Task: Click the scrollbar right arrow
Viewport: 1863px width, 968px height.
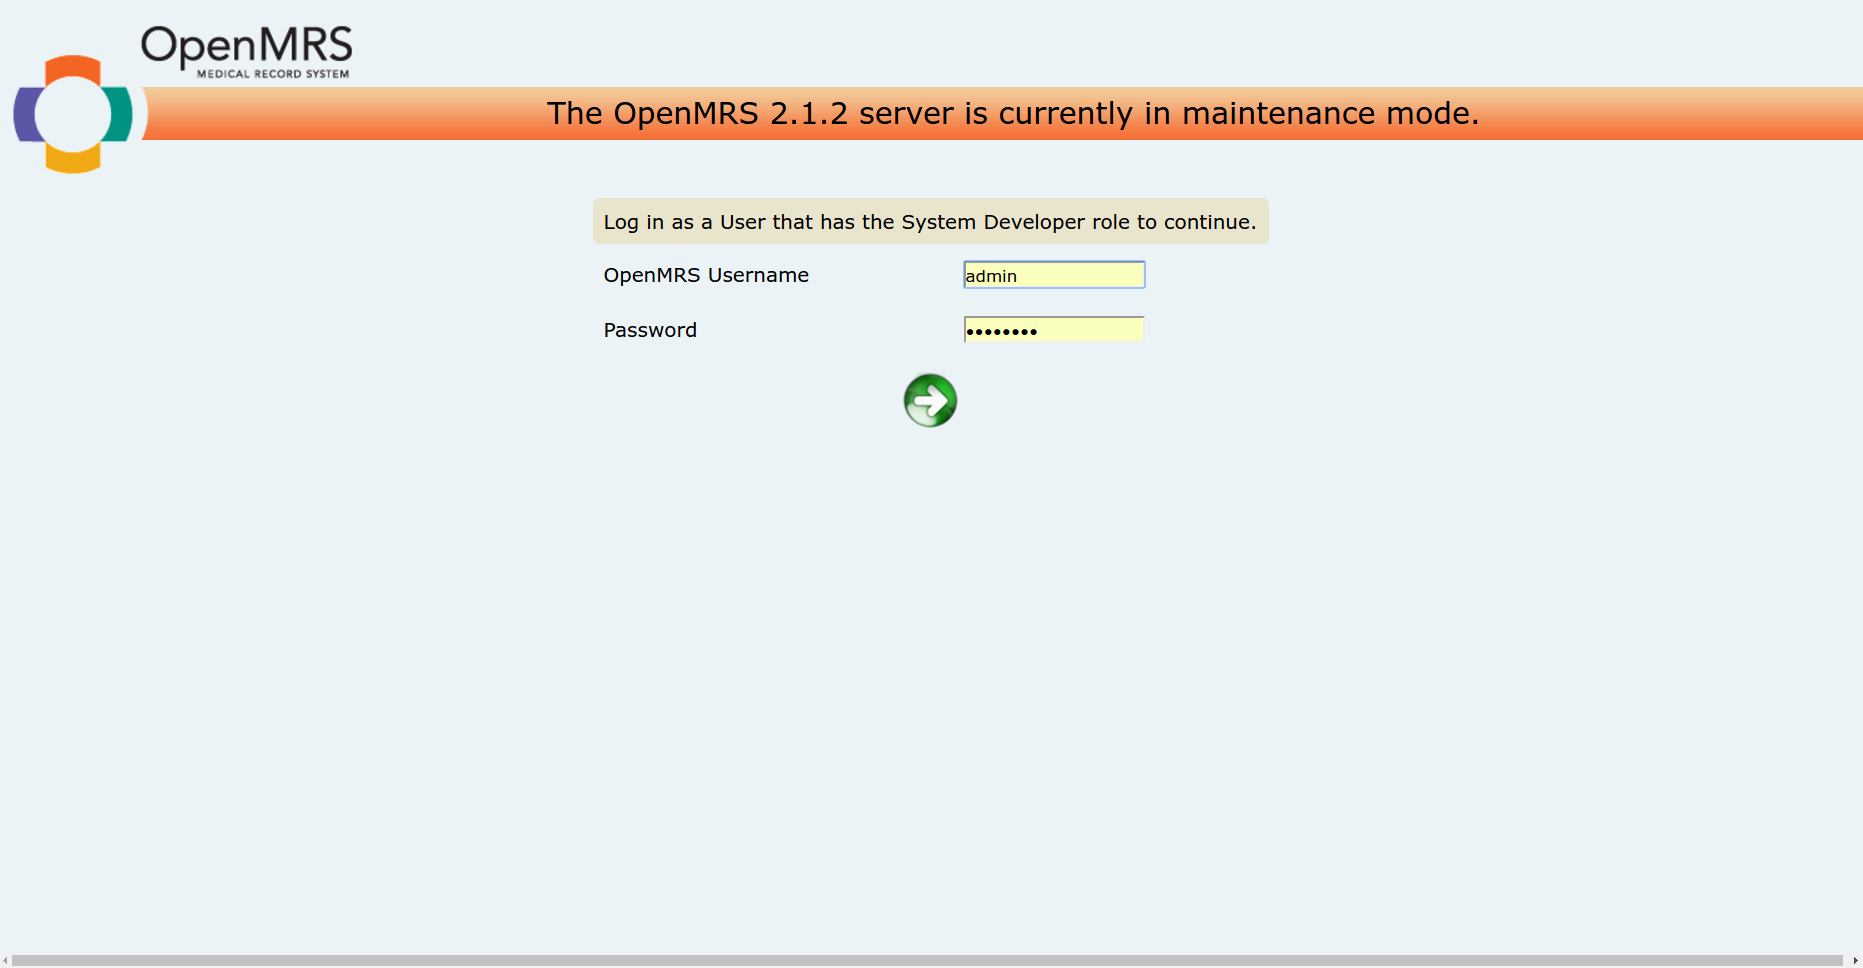Action: click(1855, 960)
